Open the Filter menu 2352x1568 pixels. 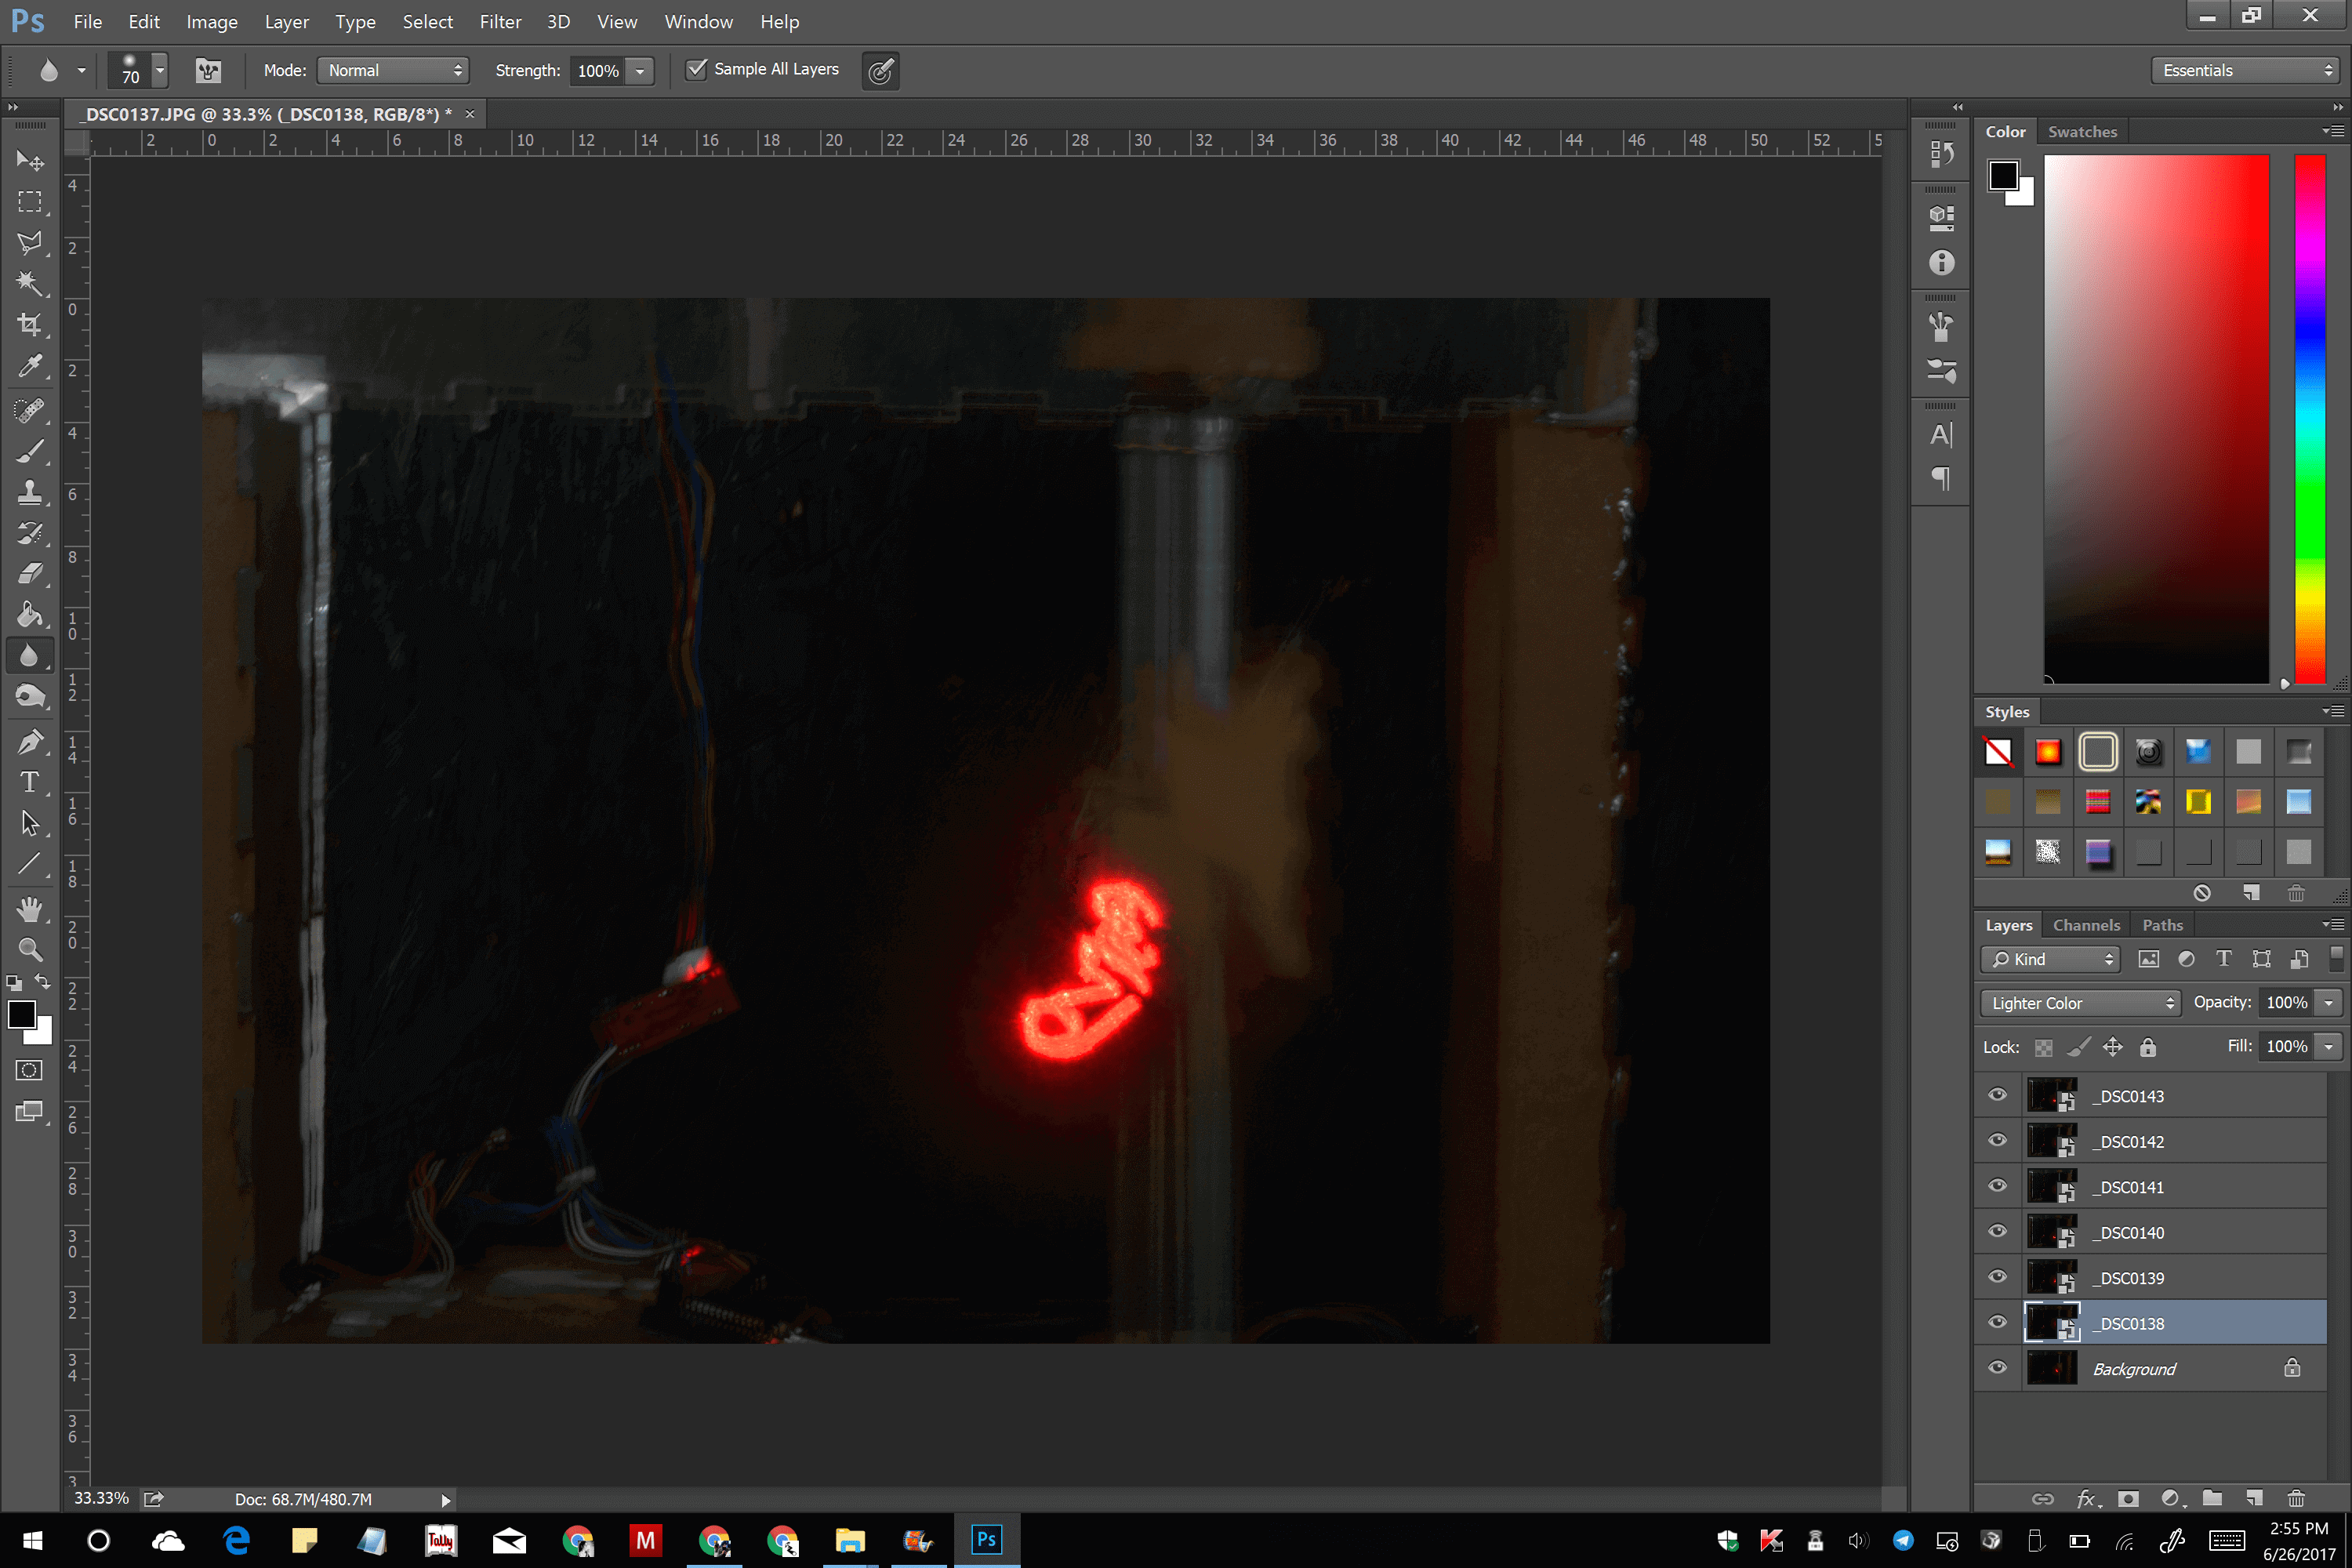pos(500,22)
